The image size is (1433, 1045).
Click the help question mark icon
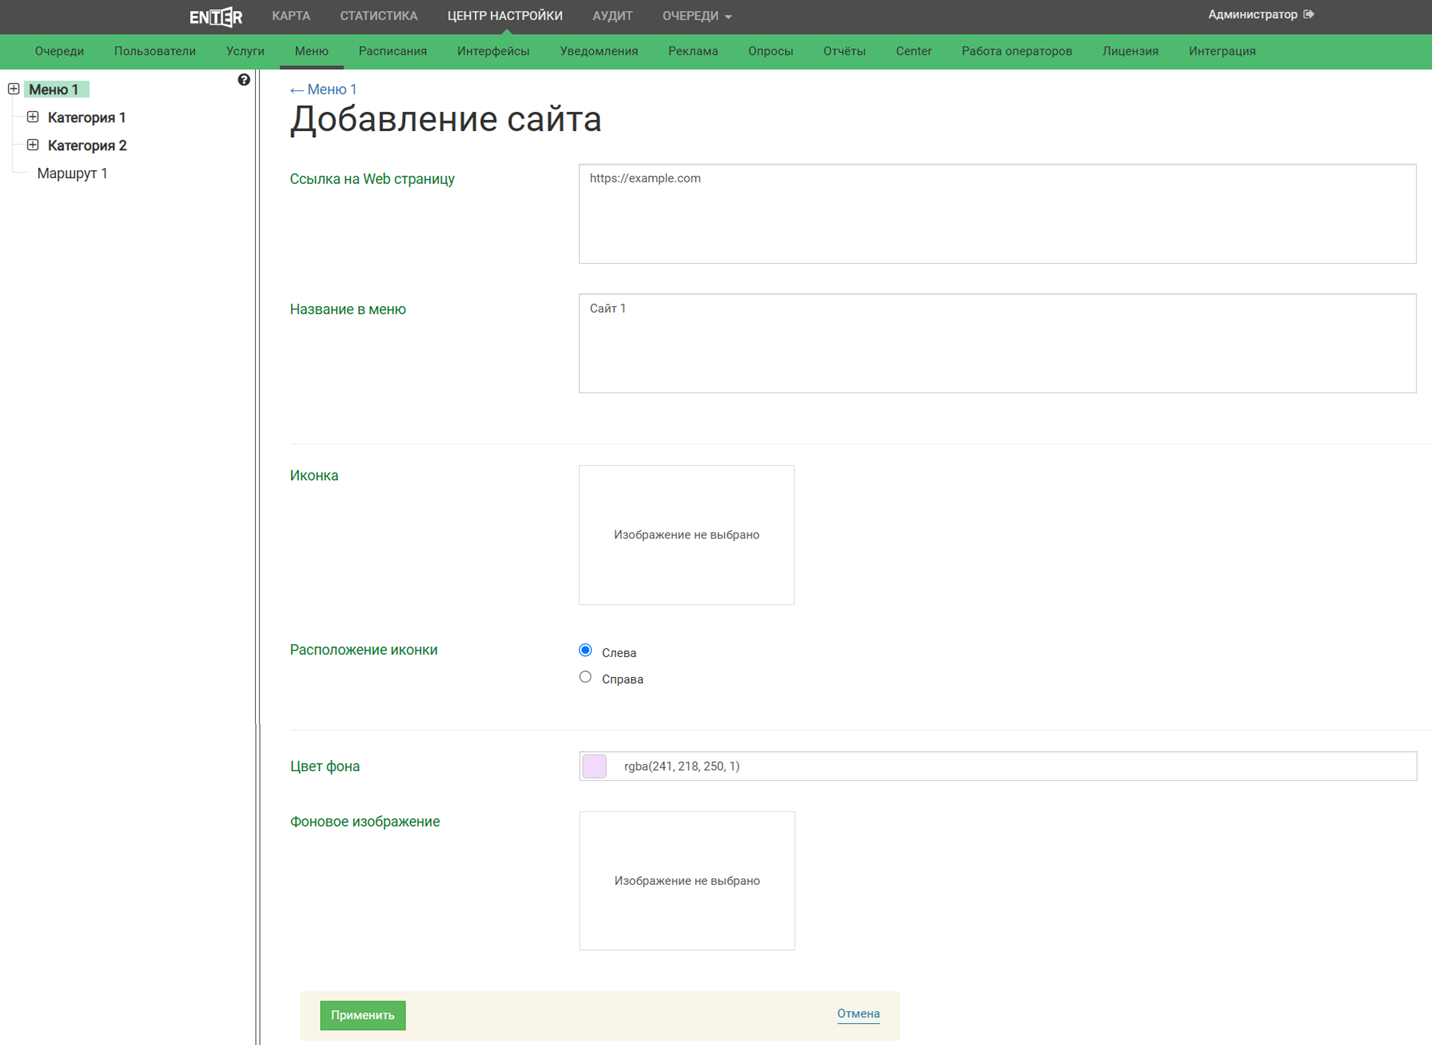click(244, 80)
